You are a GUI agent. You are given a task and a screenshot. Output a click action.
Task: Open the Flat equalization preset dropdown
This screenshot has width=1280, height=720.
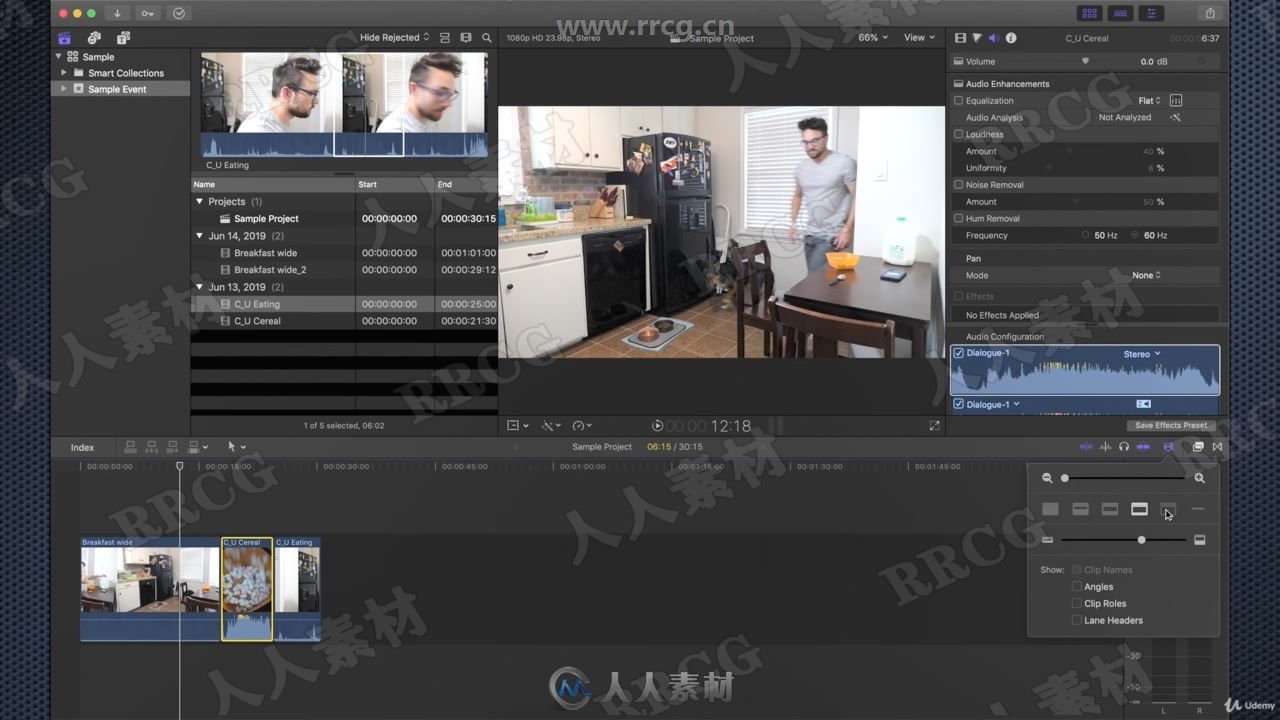click(x=1149, y=100)
